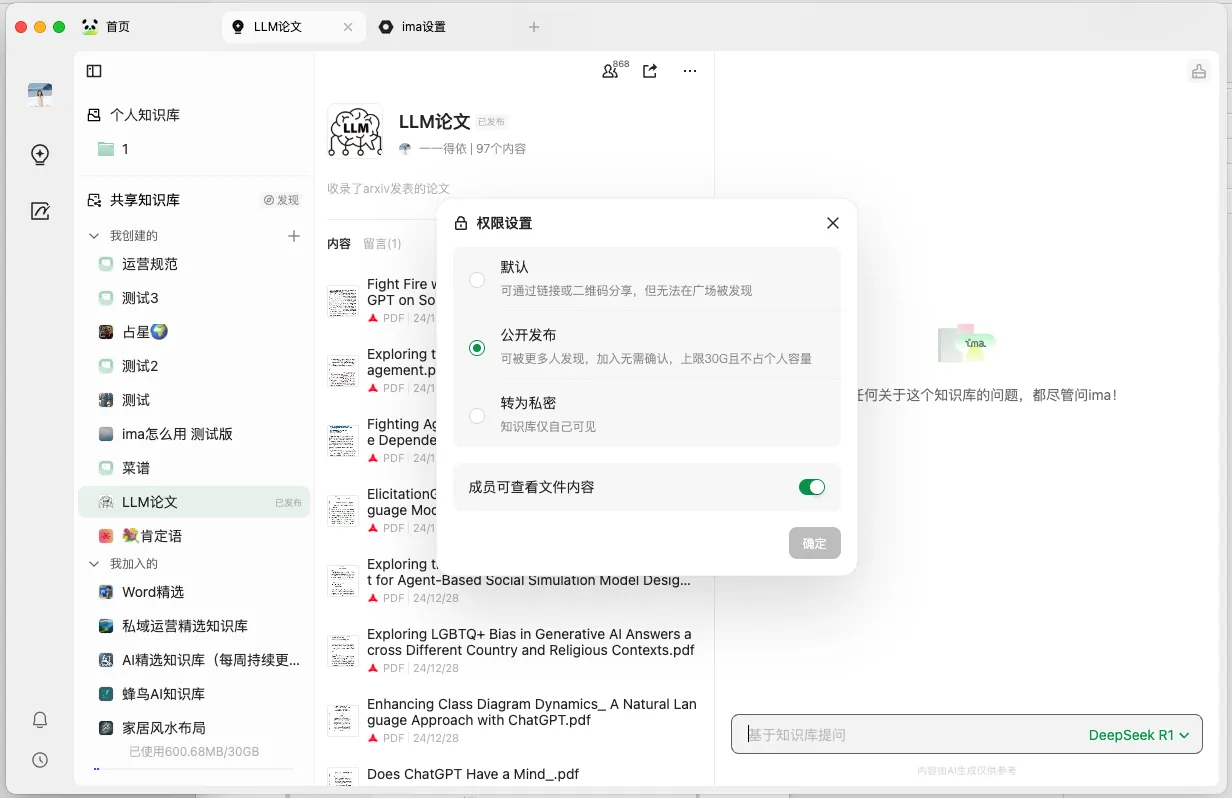Click the new chat bubble icon
This screenshot has width=1232, height=798.
point(40,155)
